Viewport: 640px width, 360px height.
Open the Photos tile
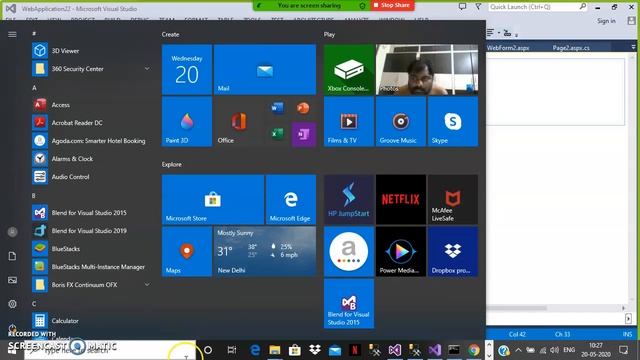click(427, 70)
